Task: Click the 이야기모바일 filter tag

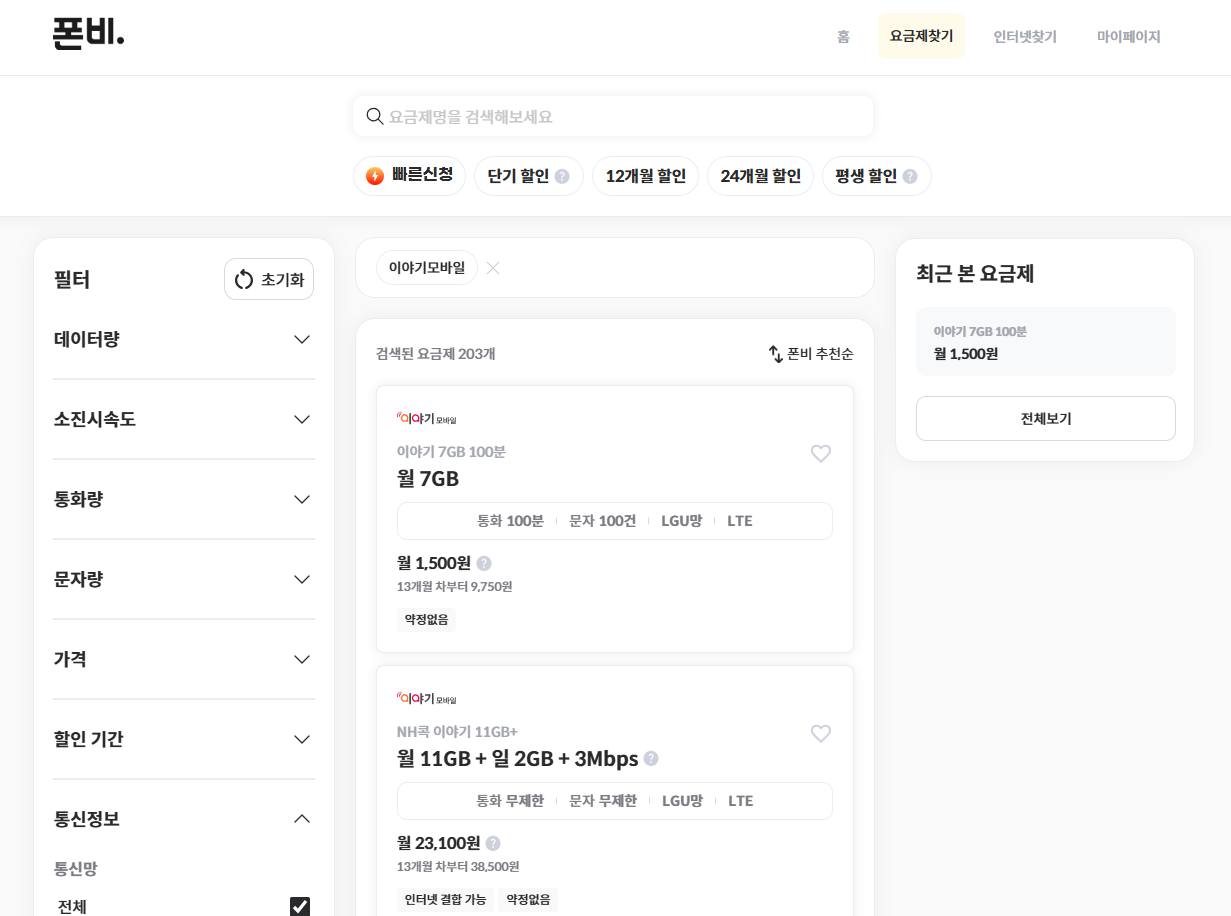Action: [x=427, y=267]
